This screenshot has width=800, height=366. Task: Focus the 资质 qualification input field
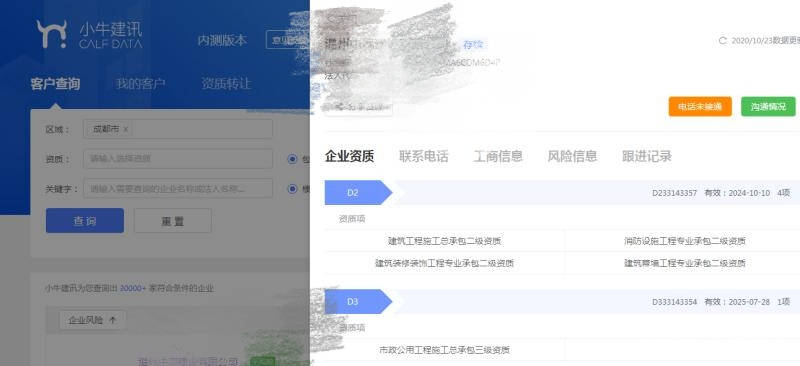pyautogui.click(x=178, y=159)
